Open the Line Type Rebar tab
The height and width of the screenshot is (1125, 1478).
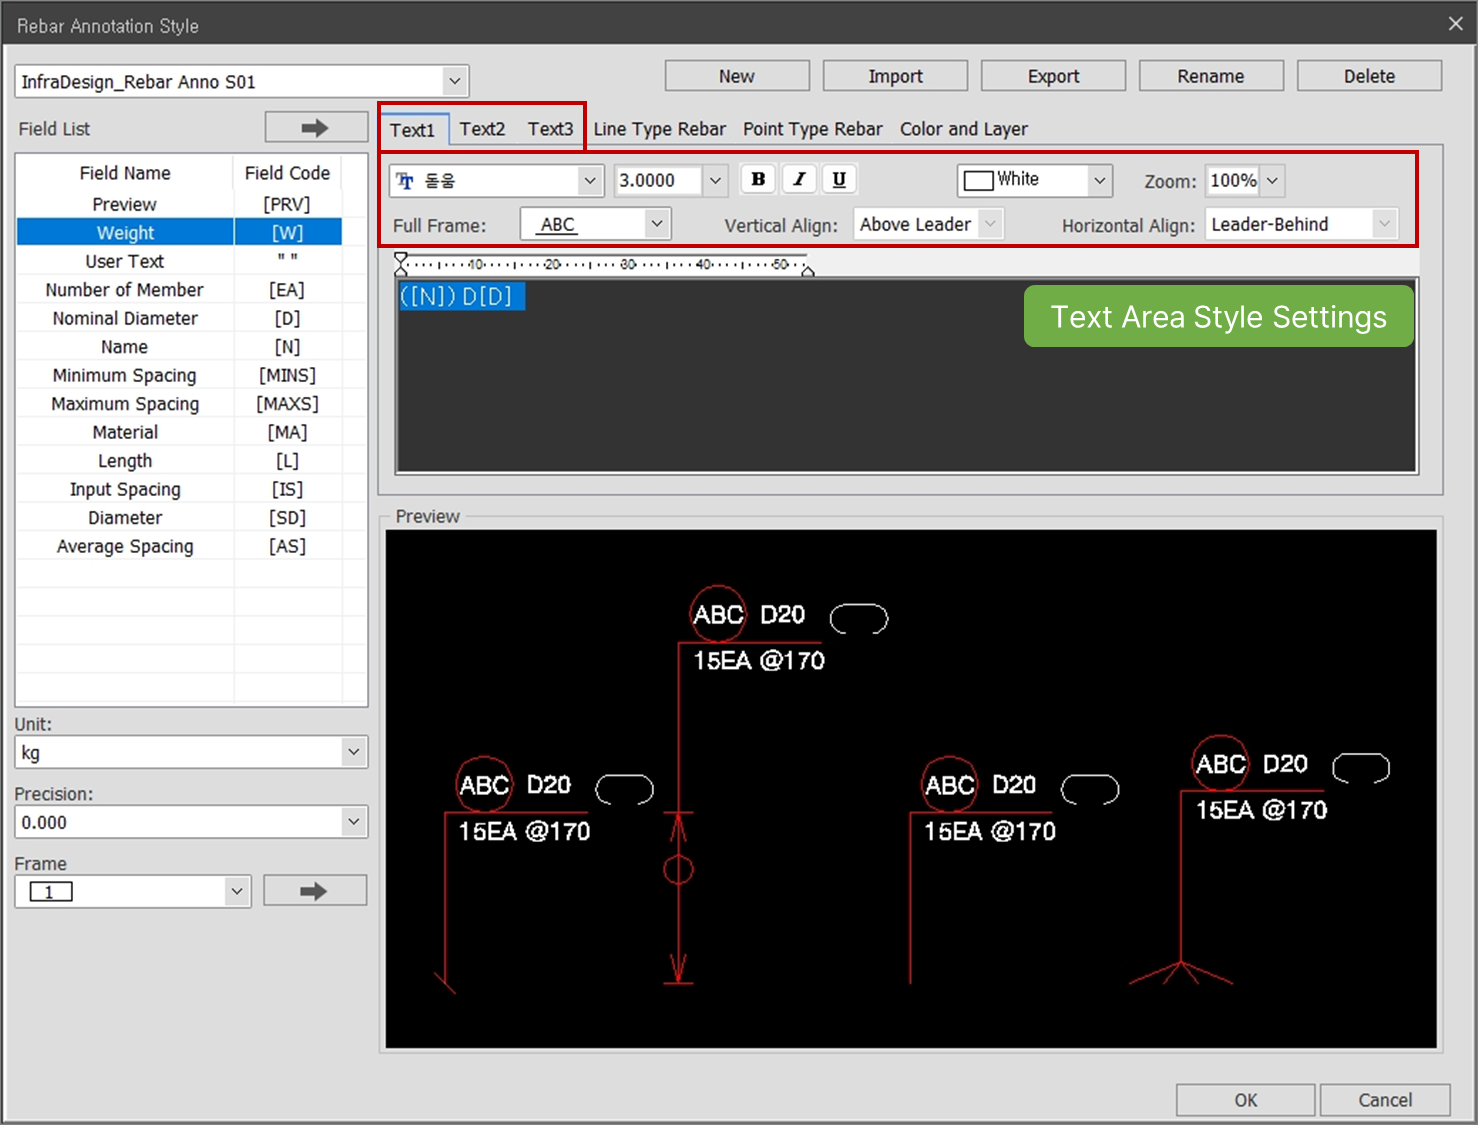click(x=660, y=129)
